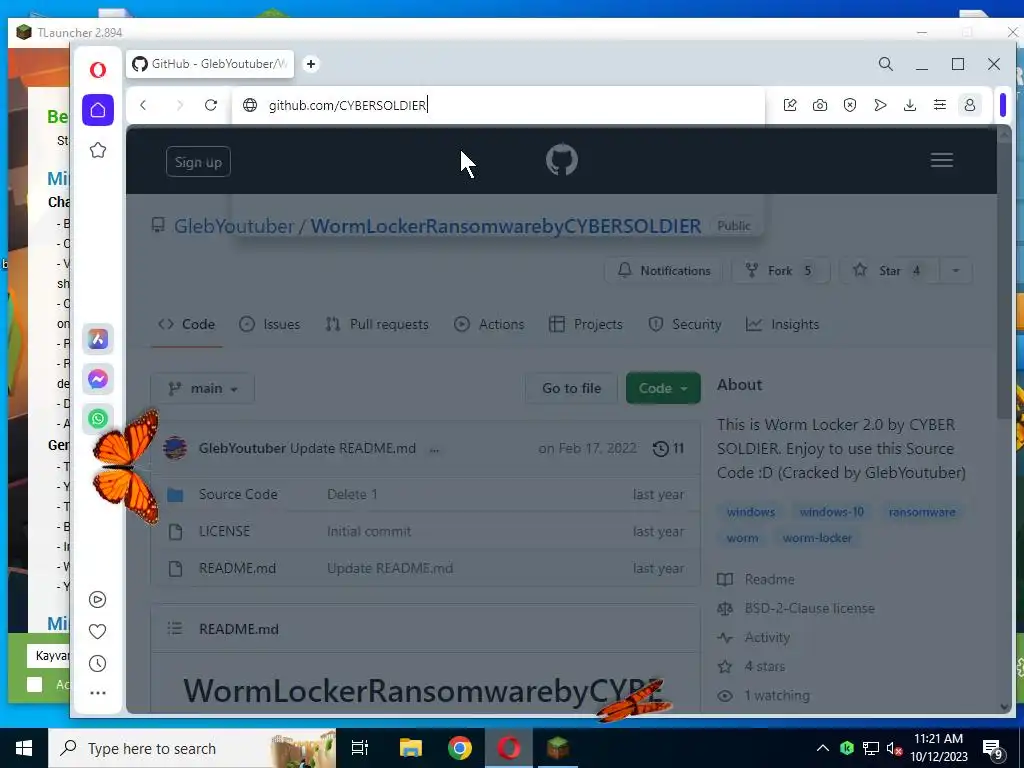Click the worm-locker topic tag
This screenshot has width=1024, height=768.
817,538
